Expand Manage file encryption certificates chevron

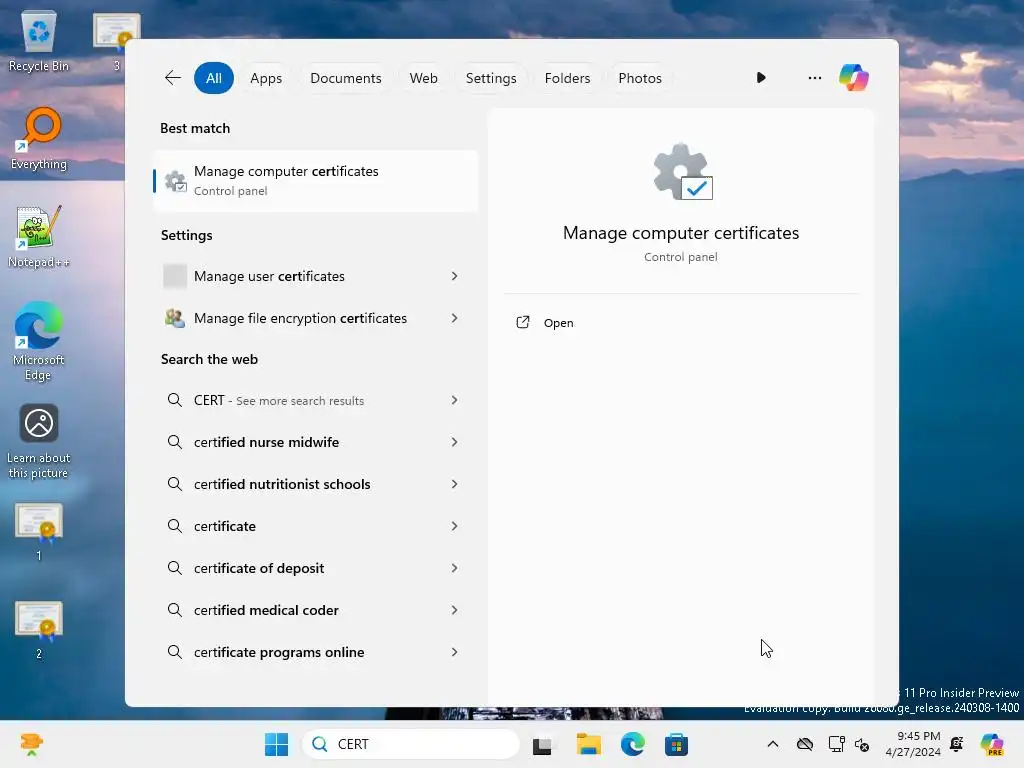point(455,318)
